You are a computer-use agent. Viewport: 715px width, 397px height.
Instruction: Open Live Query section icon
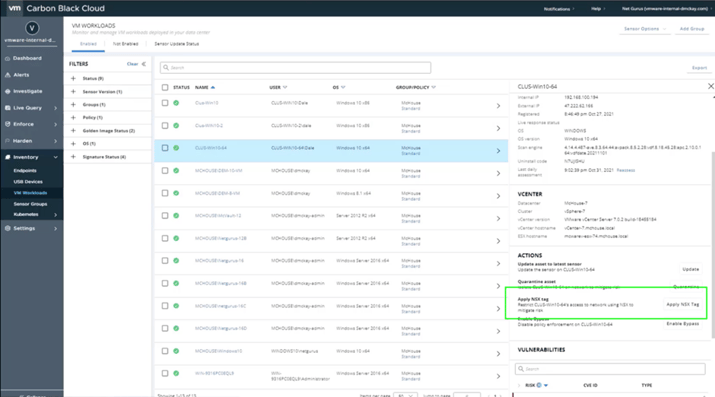(x=8, y=108)
